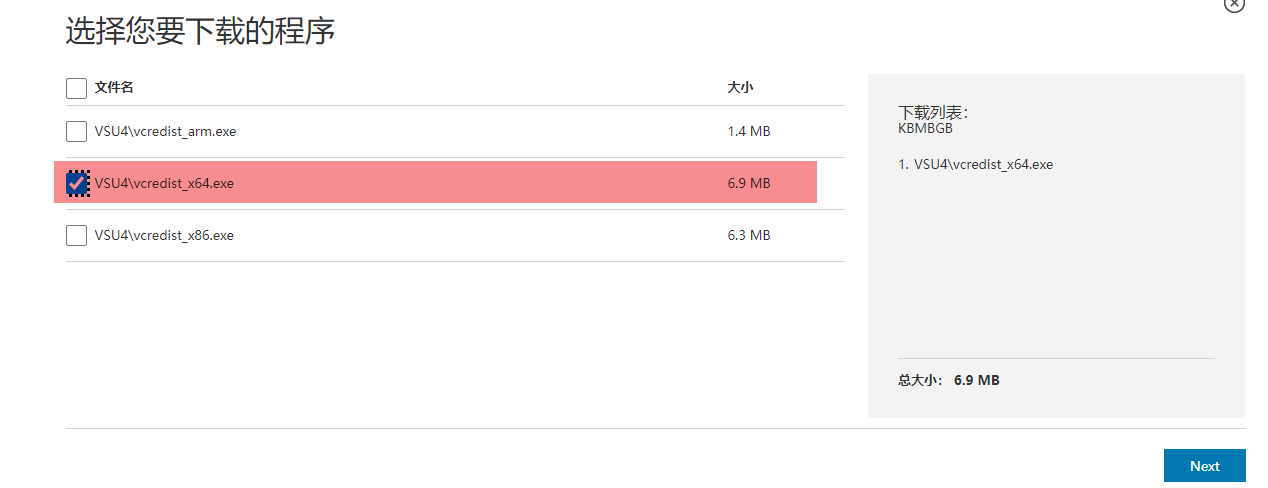Click the KBMBGB text in side panel

926,128
